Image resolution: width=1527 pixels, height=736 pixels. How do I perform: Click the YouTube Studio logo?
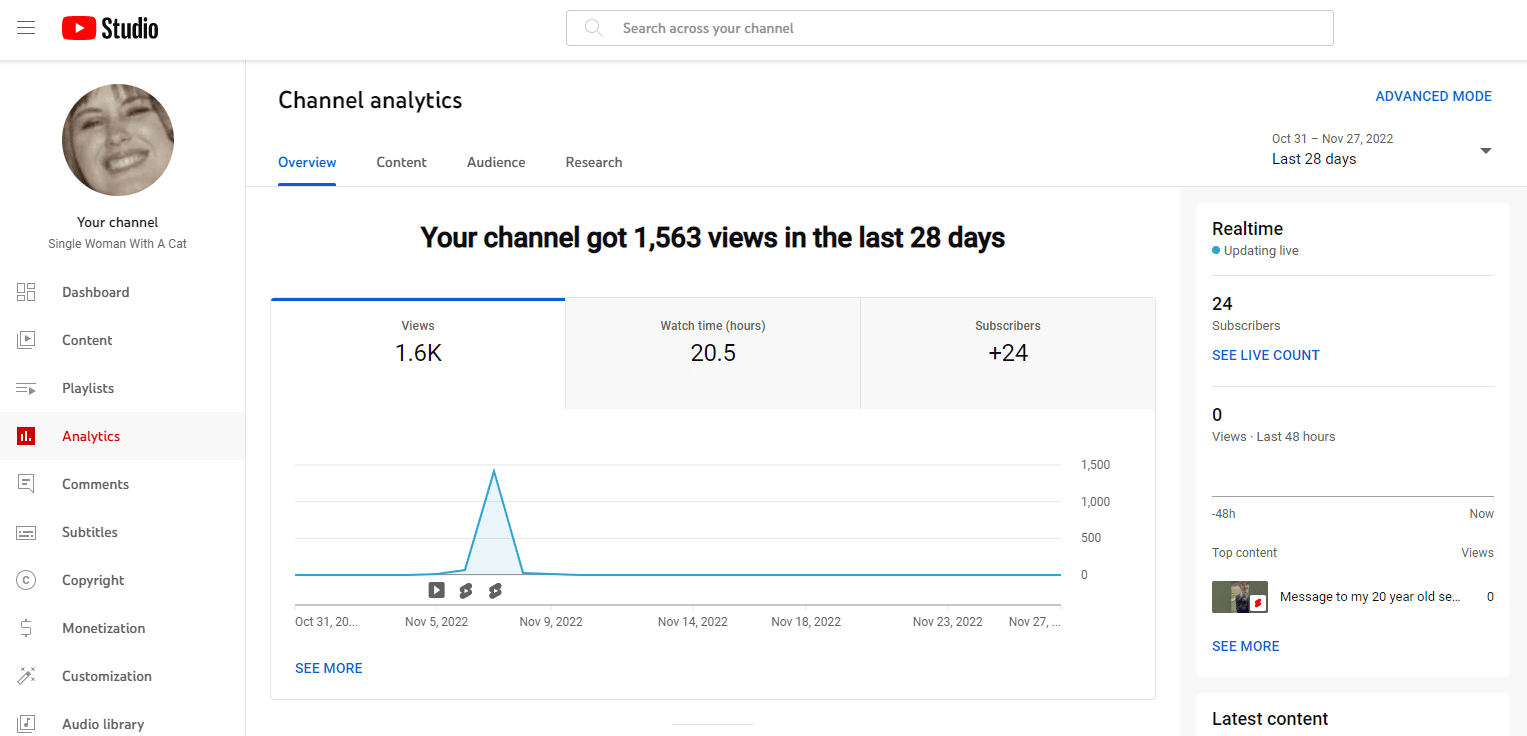(x=110, y=28)
